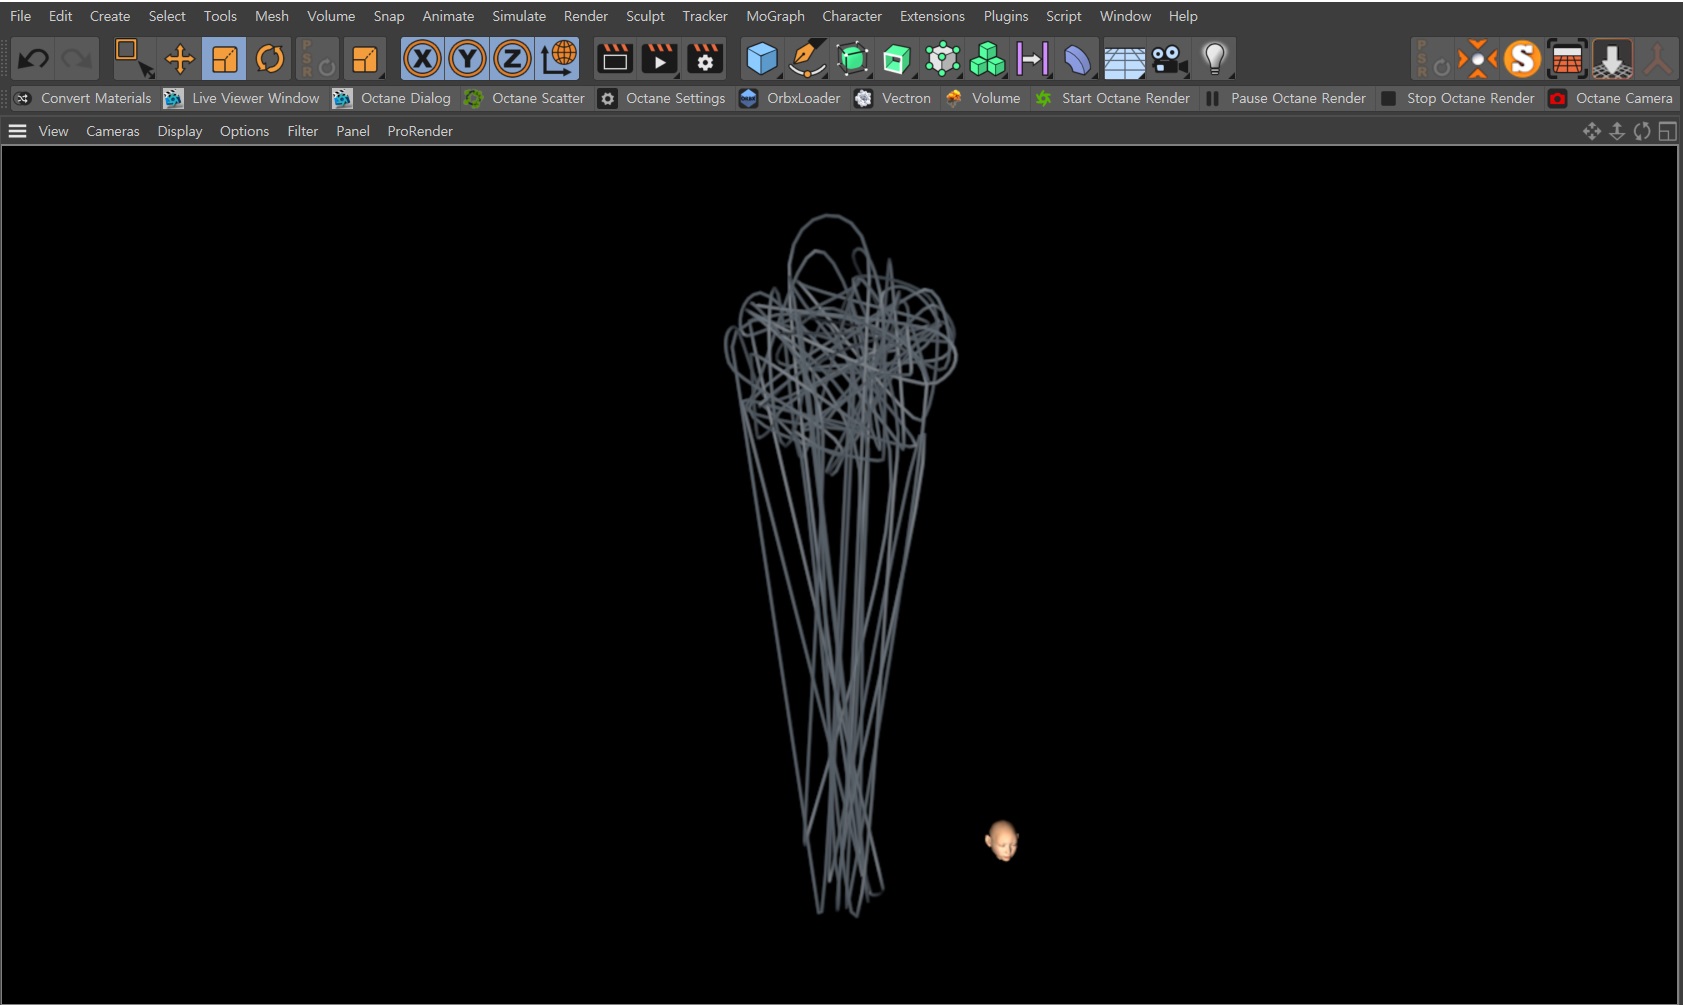The image size is (1683, 1005).
Task: Click the orange S plugin icon
Action: 1522,59
